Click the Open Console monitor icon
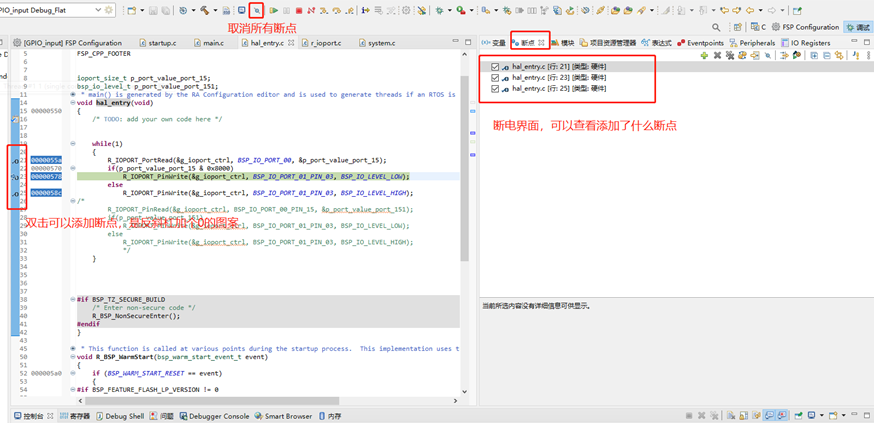This screenshot has height=423, width=874. tap(241, 10)
